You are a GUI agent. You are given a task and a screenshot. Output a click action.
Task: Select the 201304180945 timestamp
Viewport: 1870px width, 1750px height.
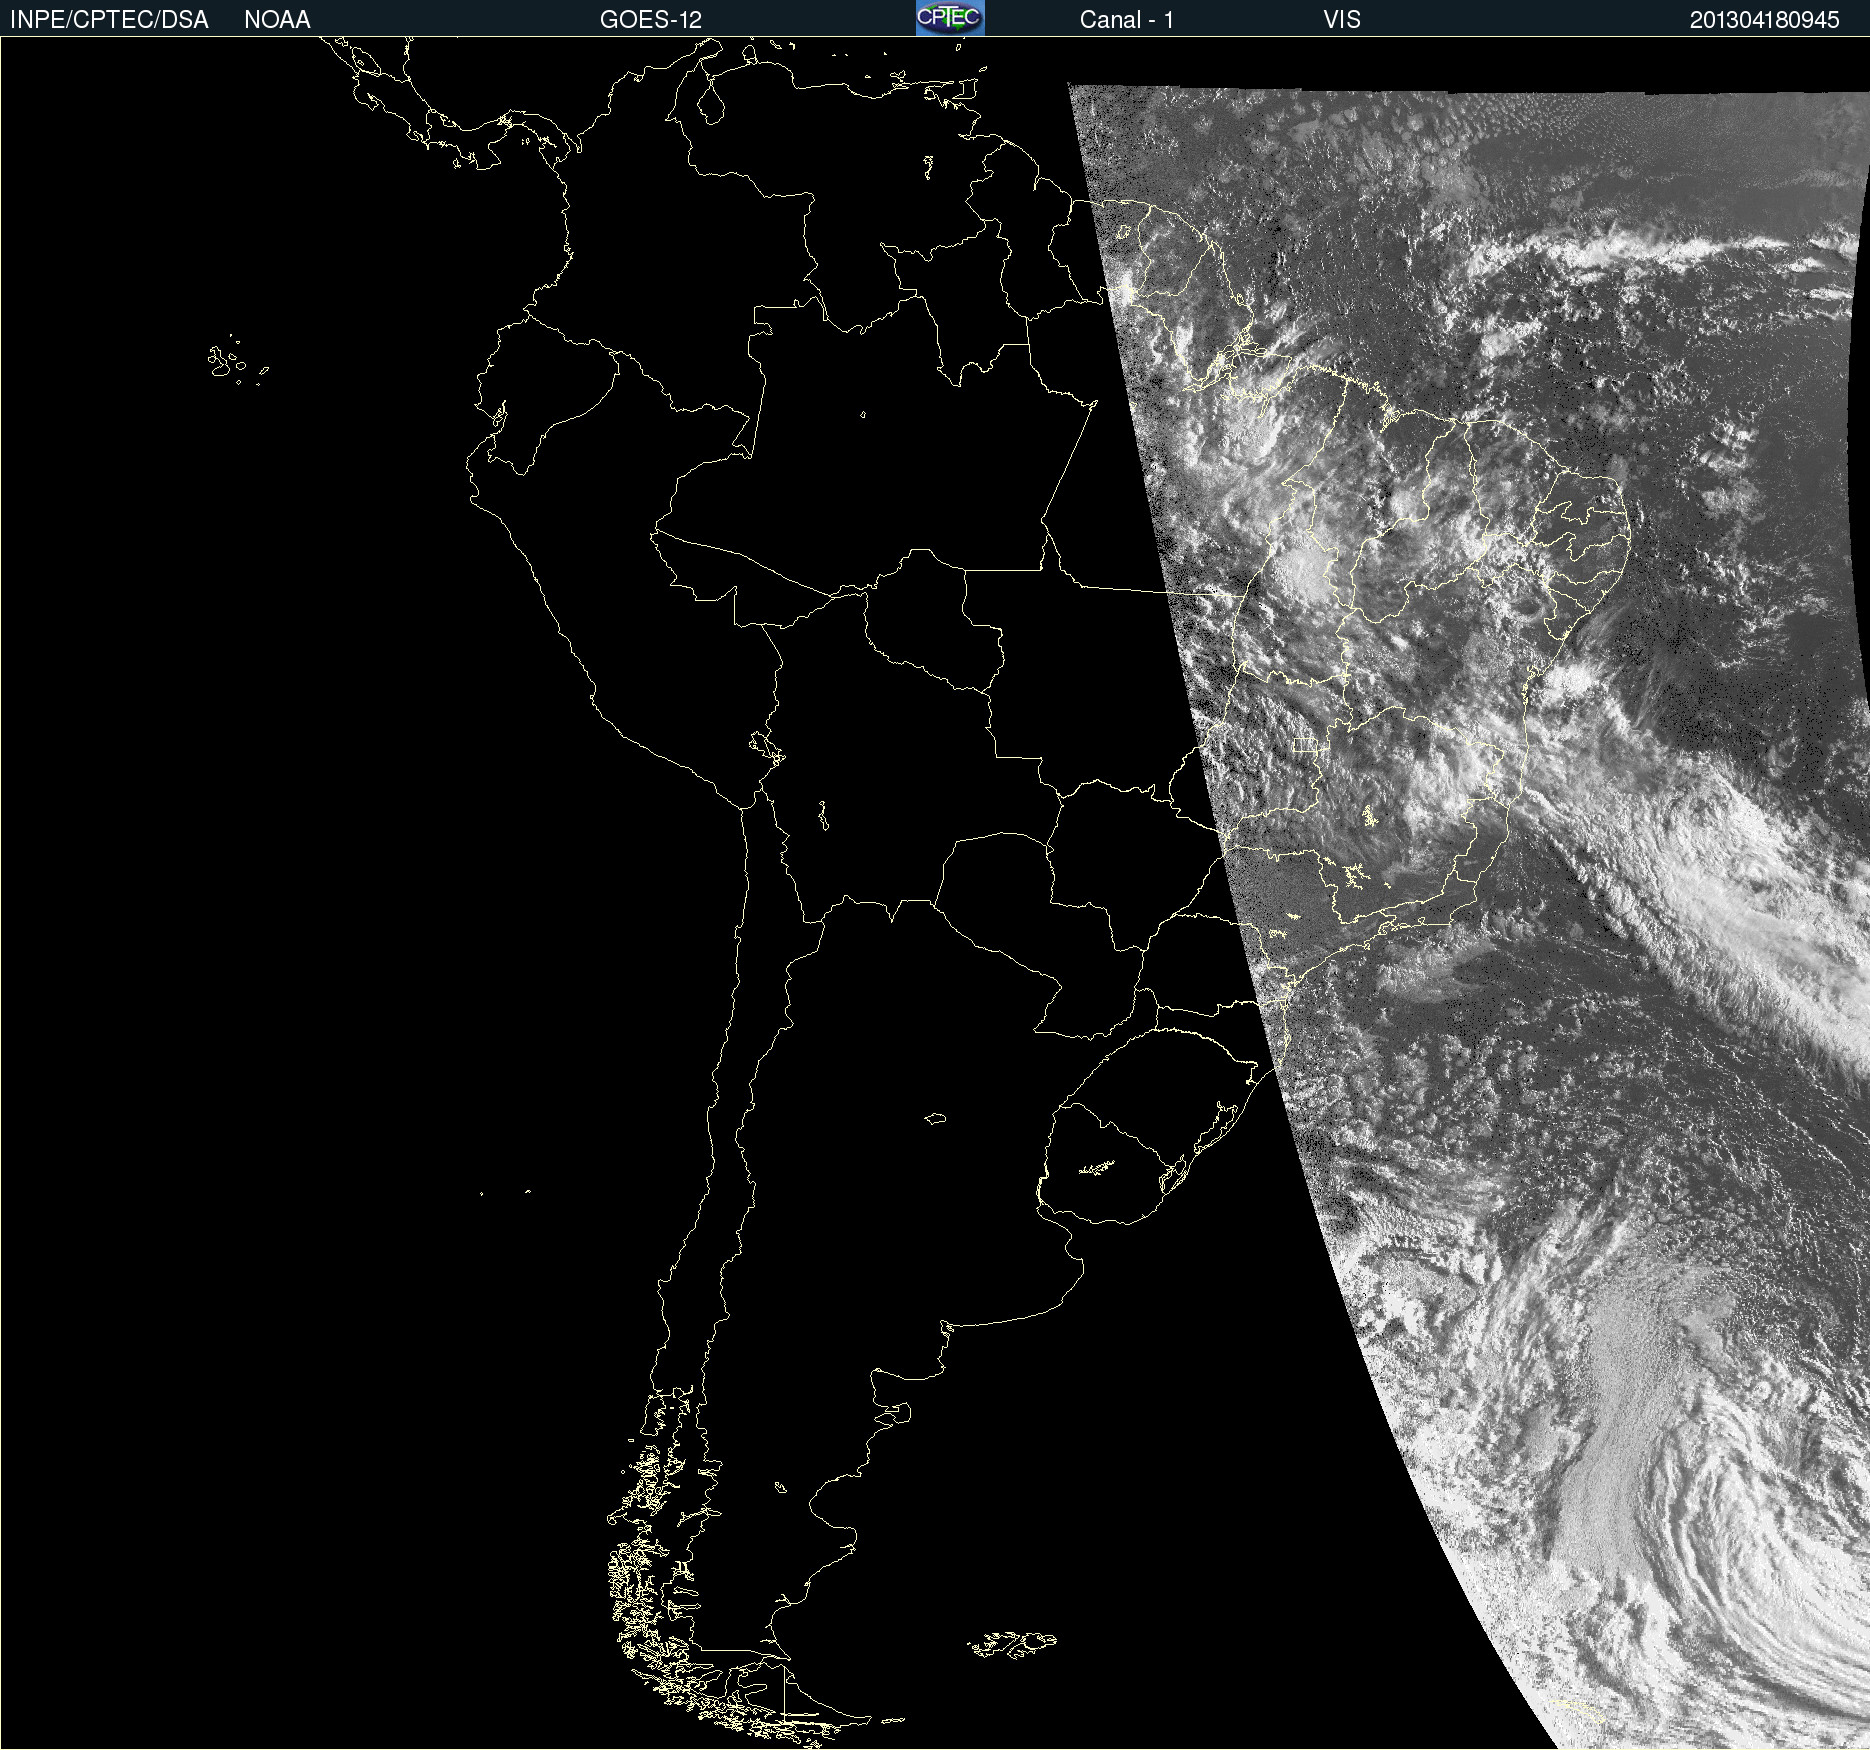pos(1764,20)
